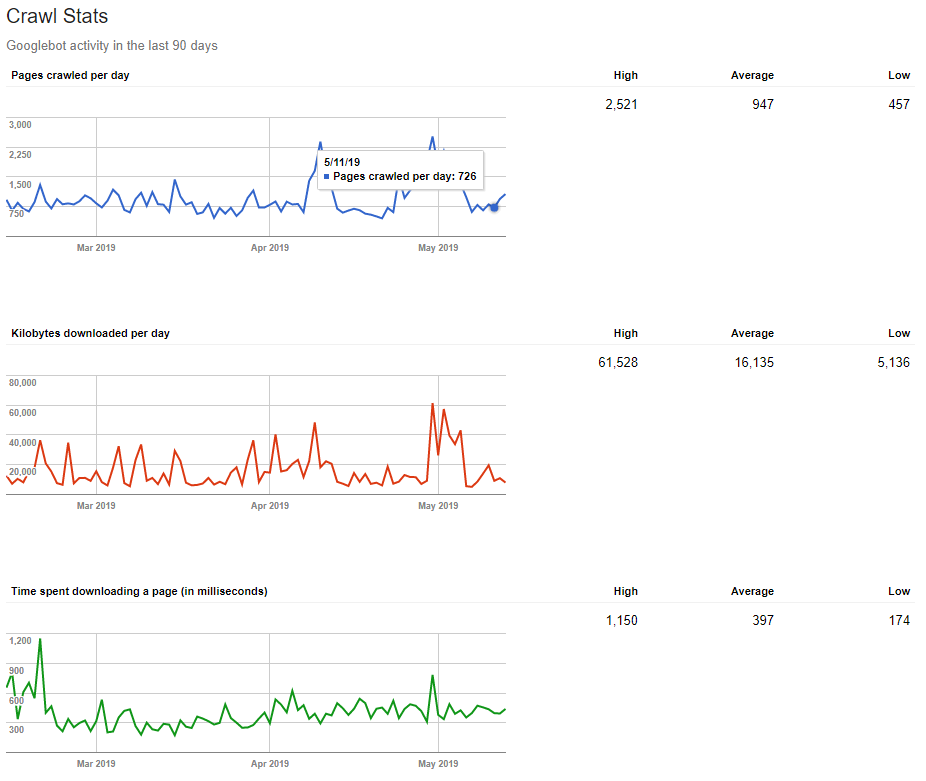926x781 pixels.
Task: Click the 20,000 axis label on red chart
Action: 22,471
